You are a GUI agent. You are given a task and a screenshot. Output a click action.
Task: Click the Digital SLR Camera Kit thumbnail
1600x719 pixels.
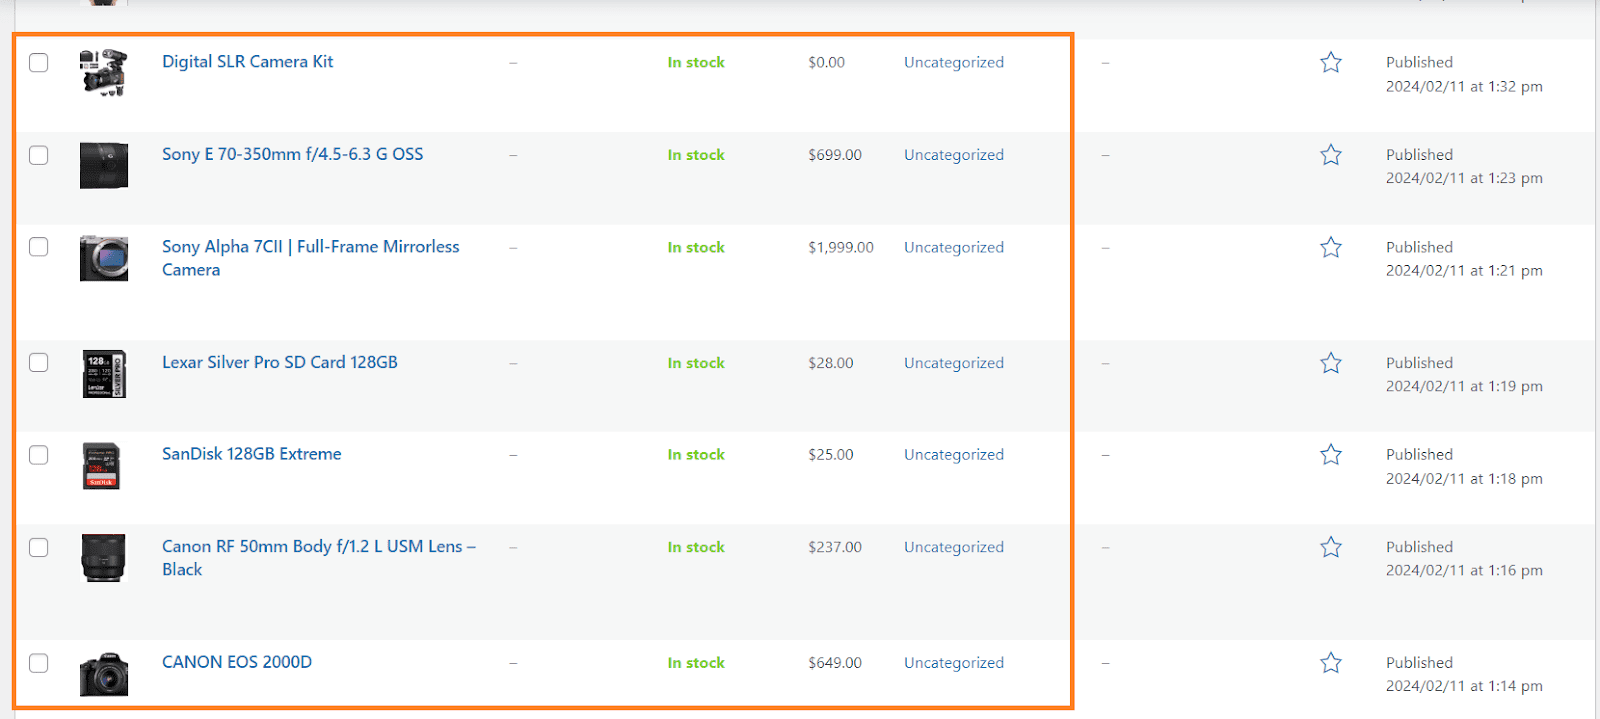104,73
